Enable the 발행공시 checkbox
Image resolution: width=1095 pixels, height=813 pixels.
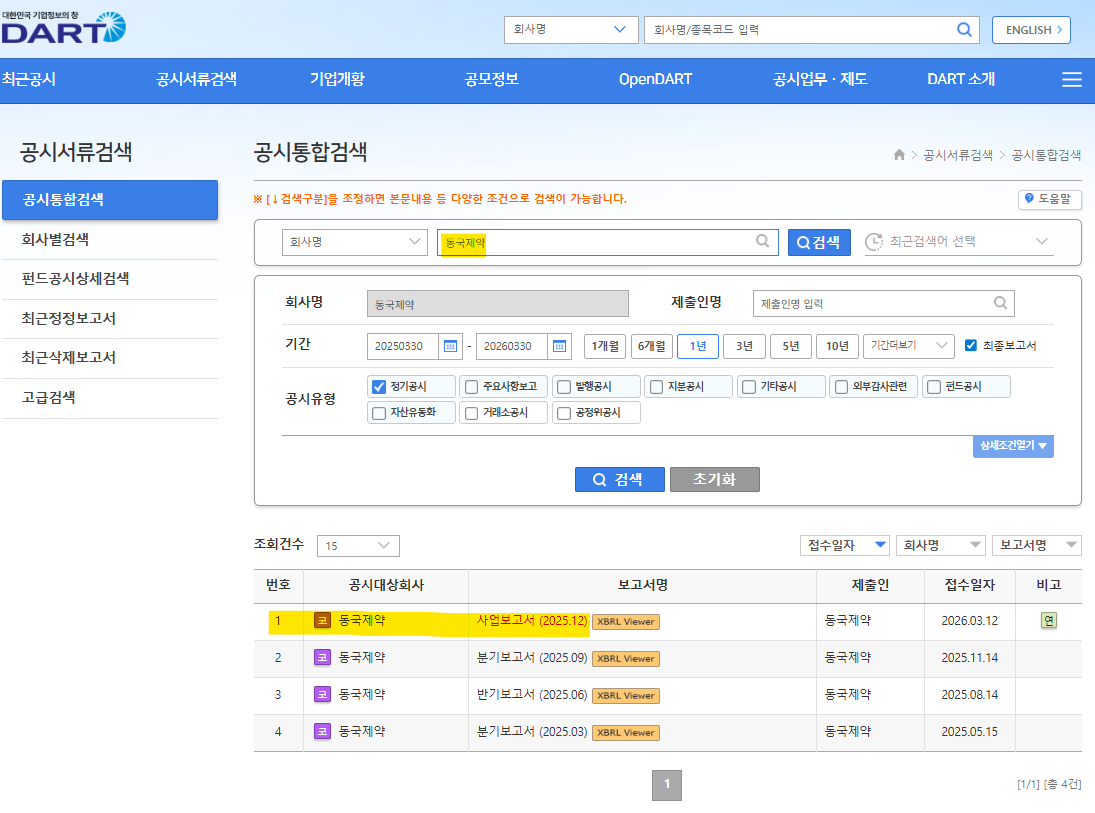(x=564, y=386)
